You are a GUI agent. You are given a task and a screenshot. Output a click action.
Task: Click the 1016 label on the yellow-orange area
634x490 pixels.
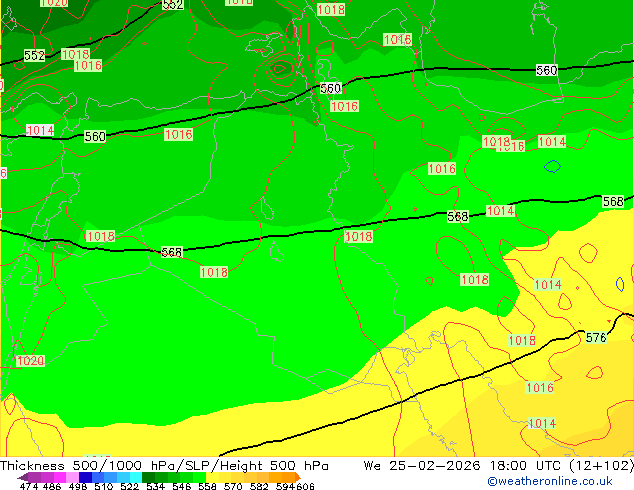pyautogui.click(x=540, y=388)
